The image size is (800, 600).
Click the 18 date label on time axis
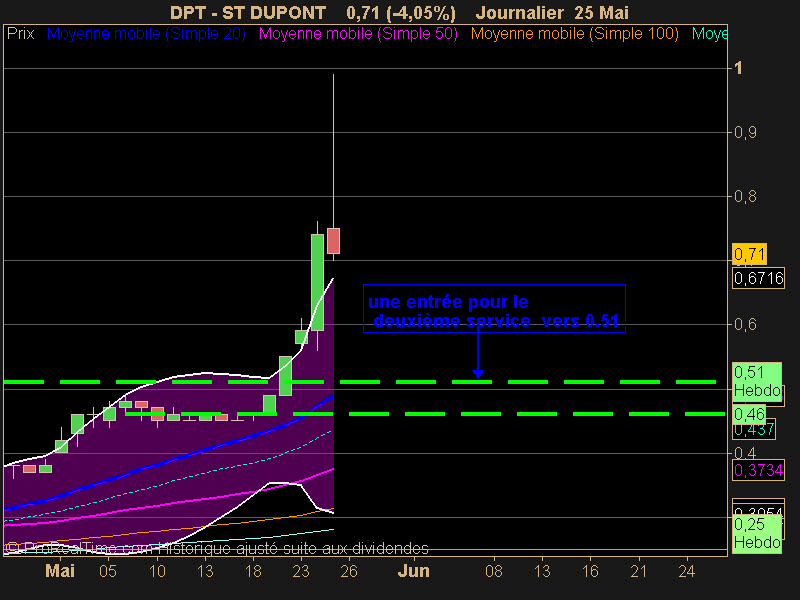(x=253, y=571)
